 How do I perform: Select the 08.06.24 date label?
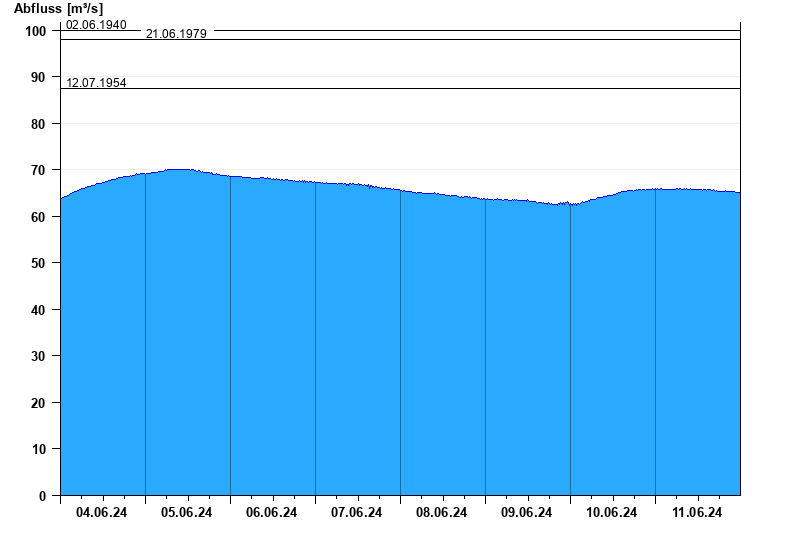point(441,512)
